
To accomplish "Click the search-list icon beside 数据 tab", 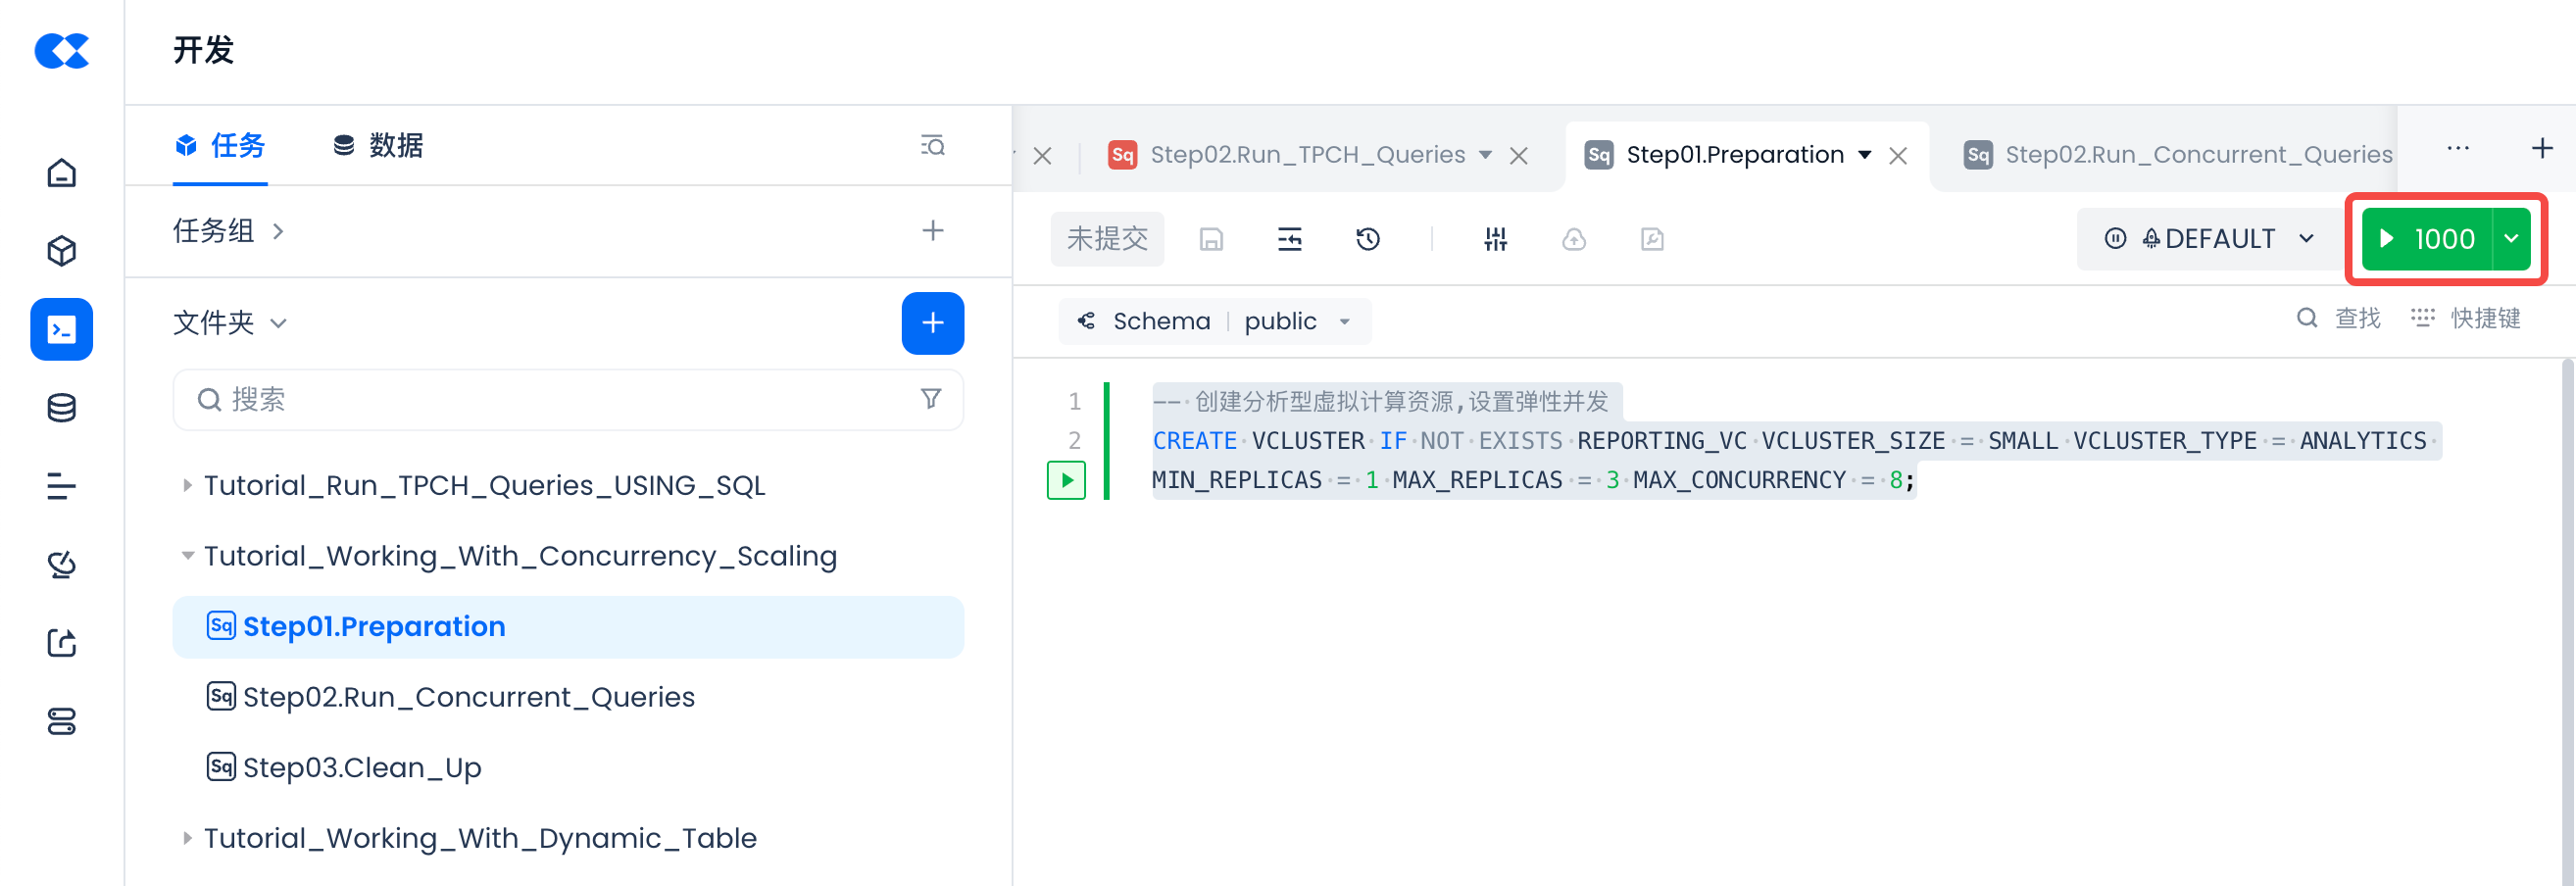I will click(x=932, y=146).
